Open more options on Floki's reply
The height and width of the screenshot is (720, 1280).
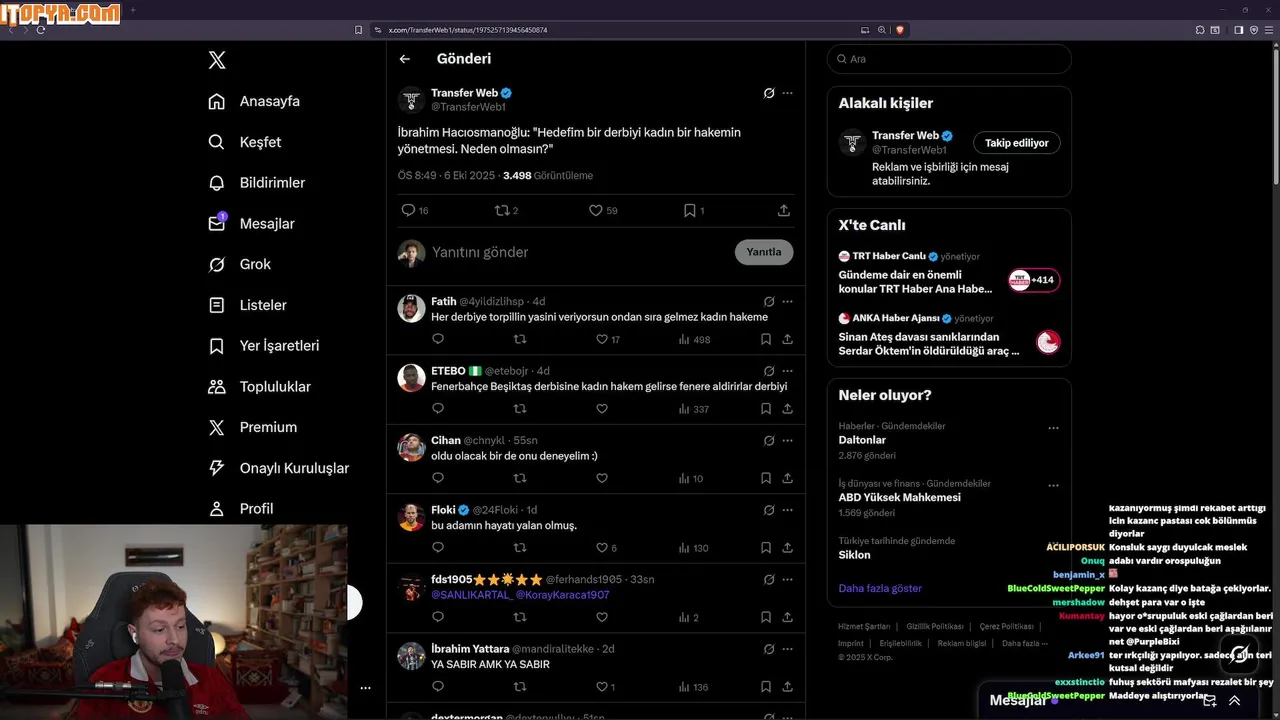[x=788, y=510]
